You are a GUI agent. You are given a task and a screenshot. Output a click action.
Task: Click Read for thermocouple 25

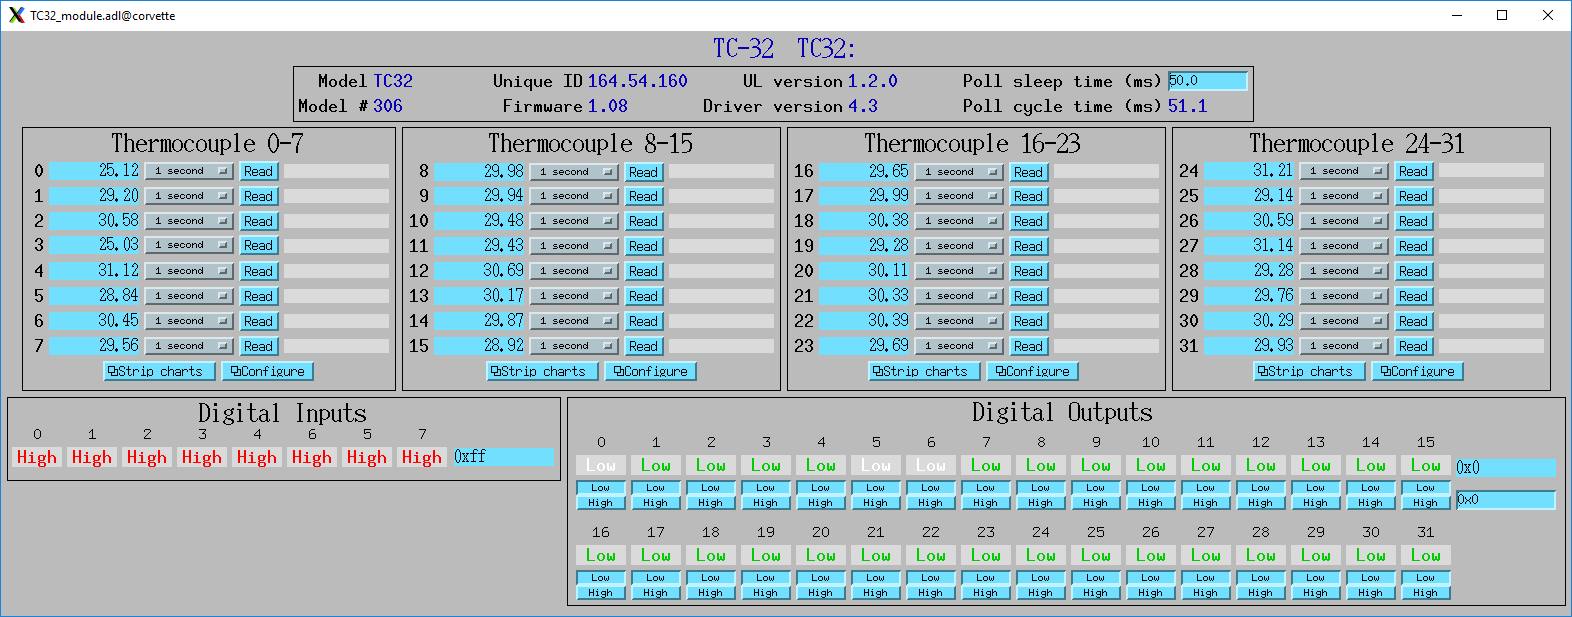pos(1413,196)
